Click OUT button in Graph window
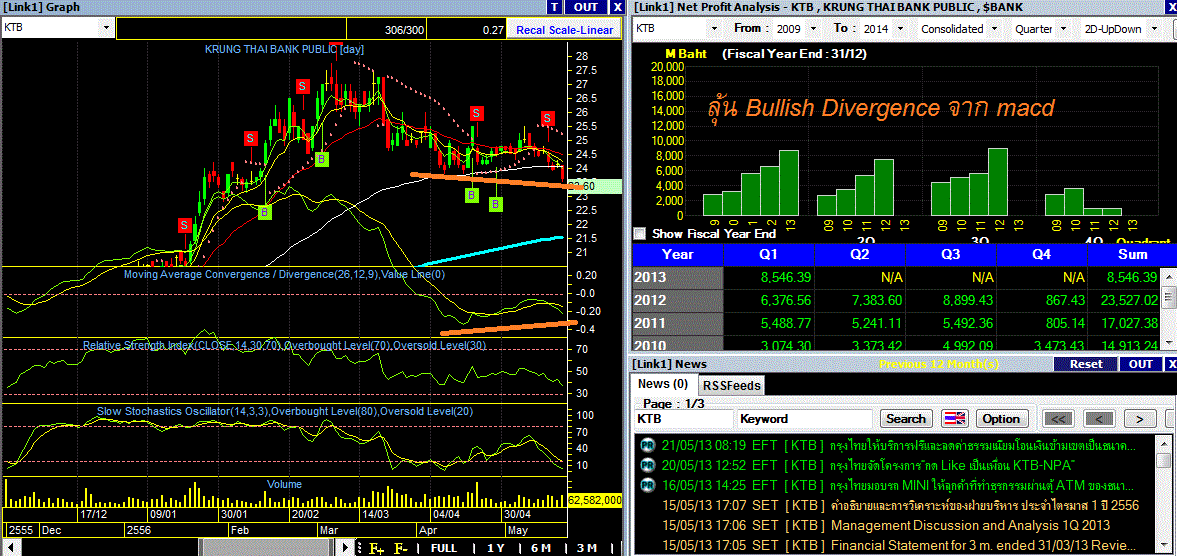 coord(585,7)
